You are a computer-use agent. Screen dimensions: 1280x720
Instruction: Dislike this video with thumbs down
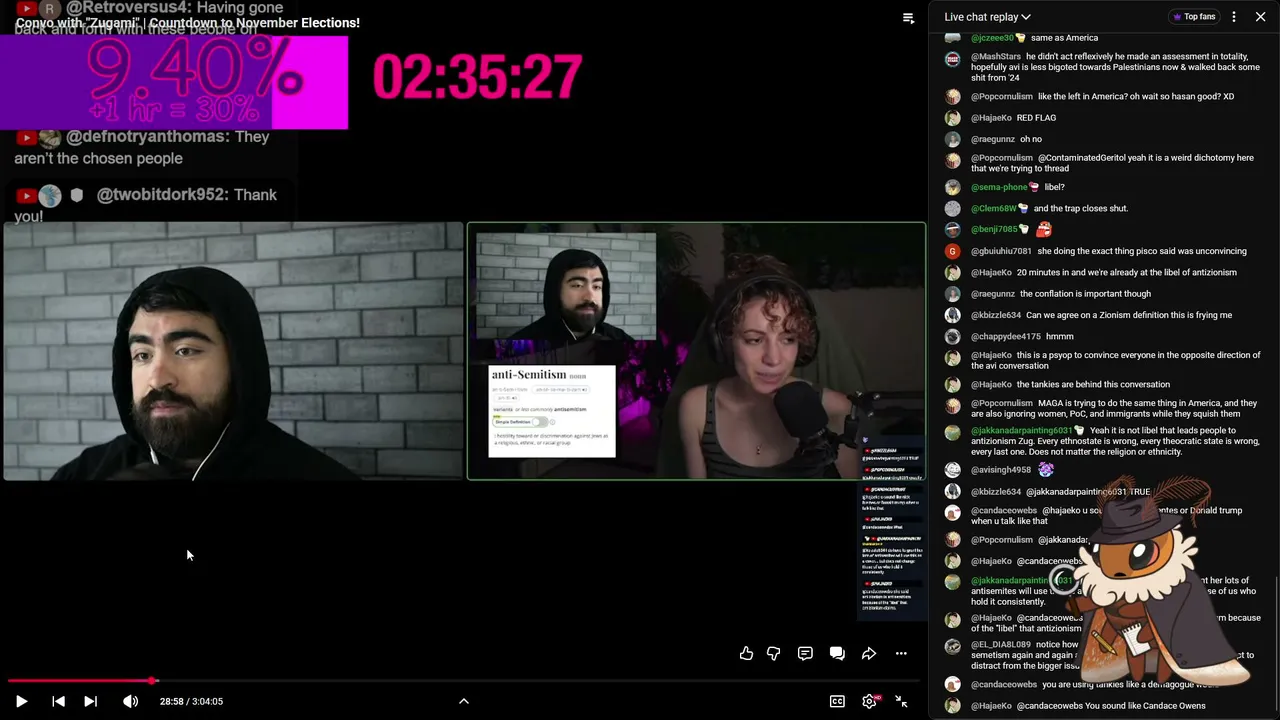773,653
